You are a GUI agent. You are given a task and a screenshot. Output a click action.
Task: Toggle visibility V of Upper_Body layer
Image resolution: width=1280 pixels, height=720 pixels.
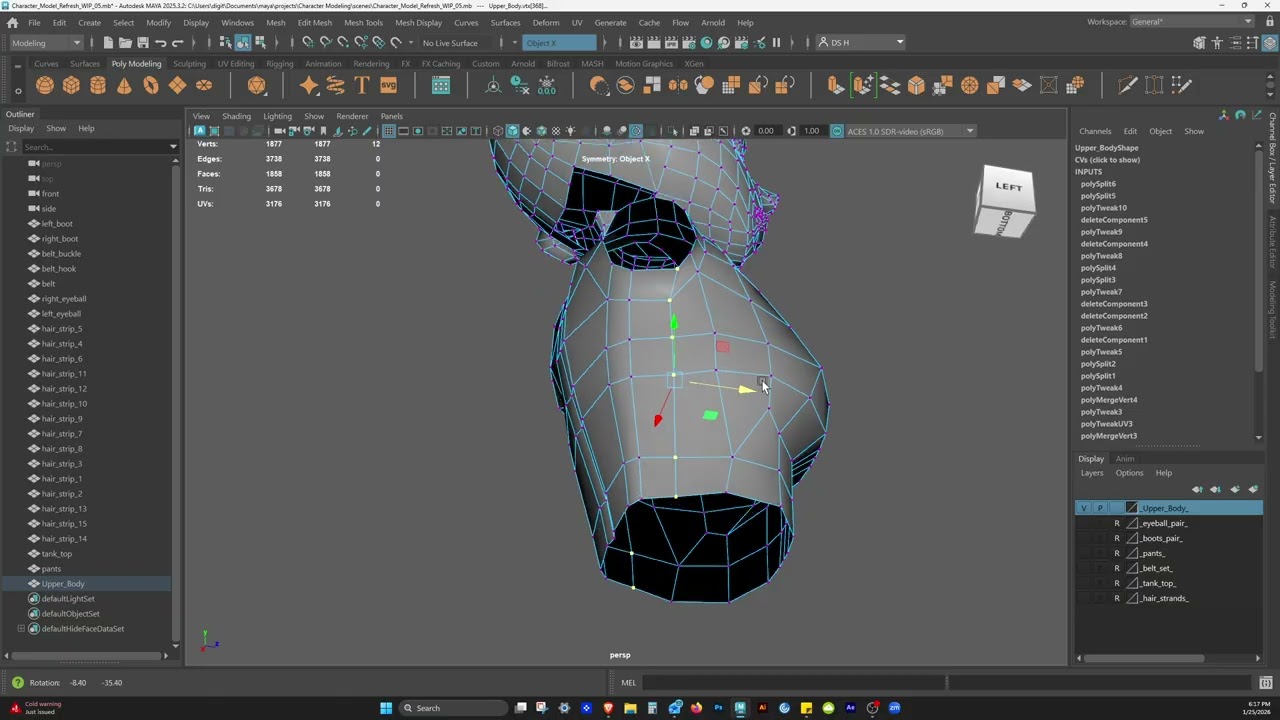[x=1083, y=508]
